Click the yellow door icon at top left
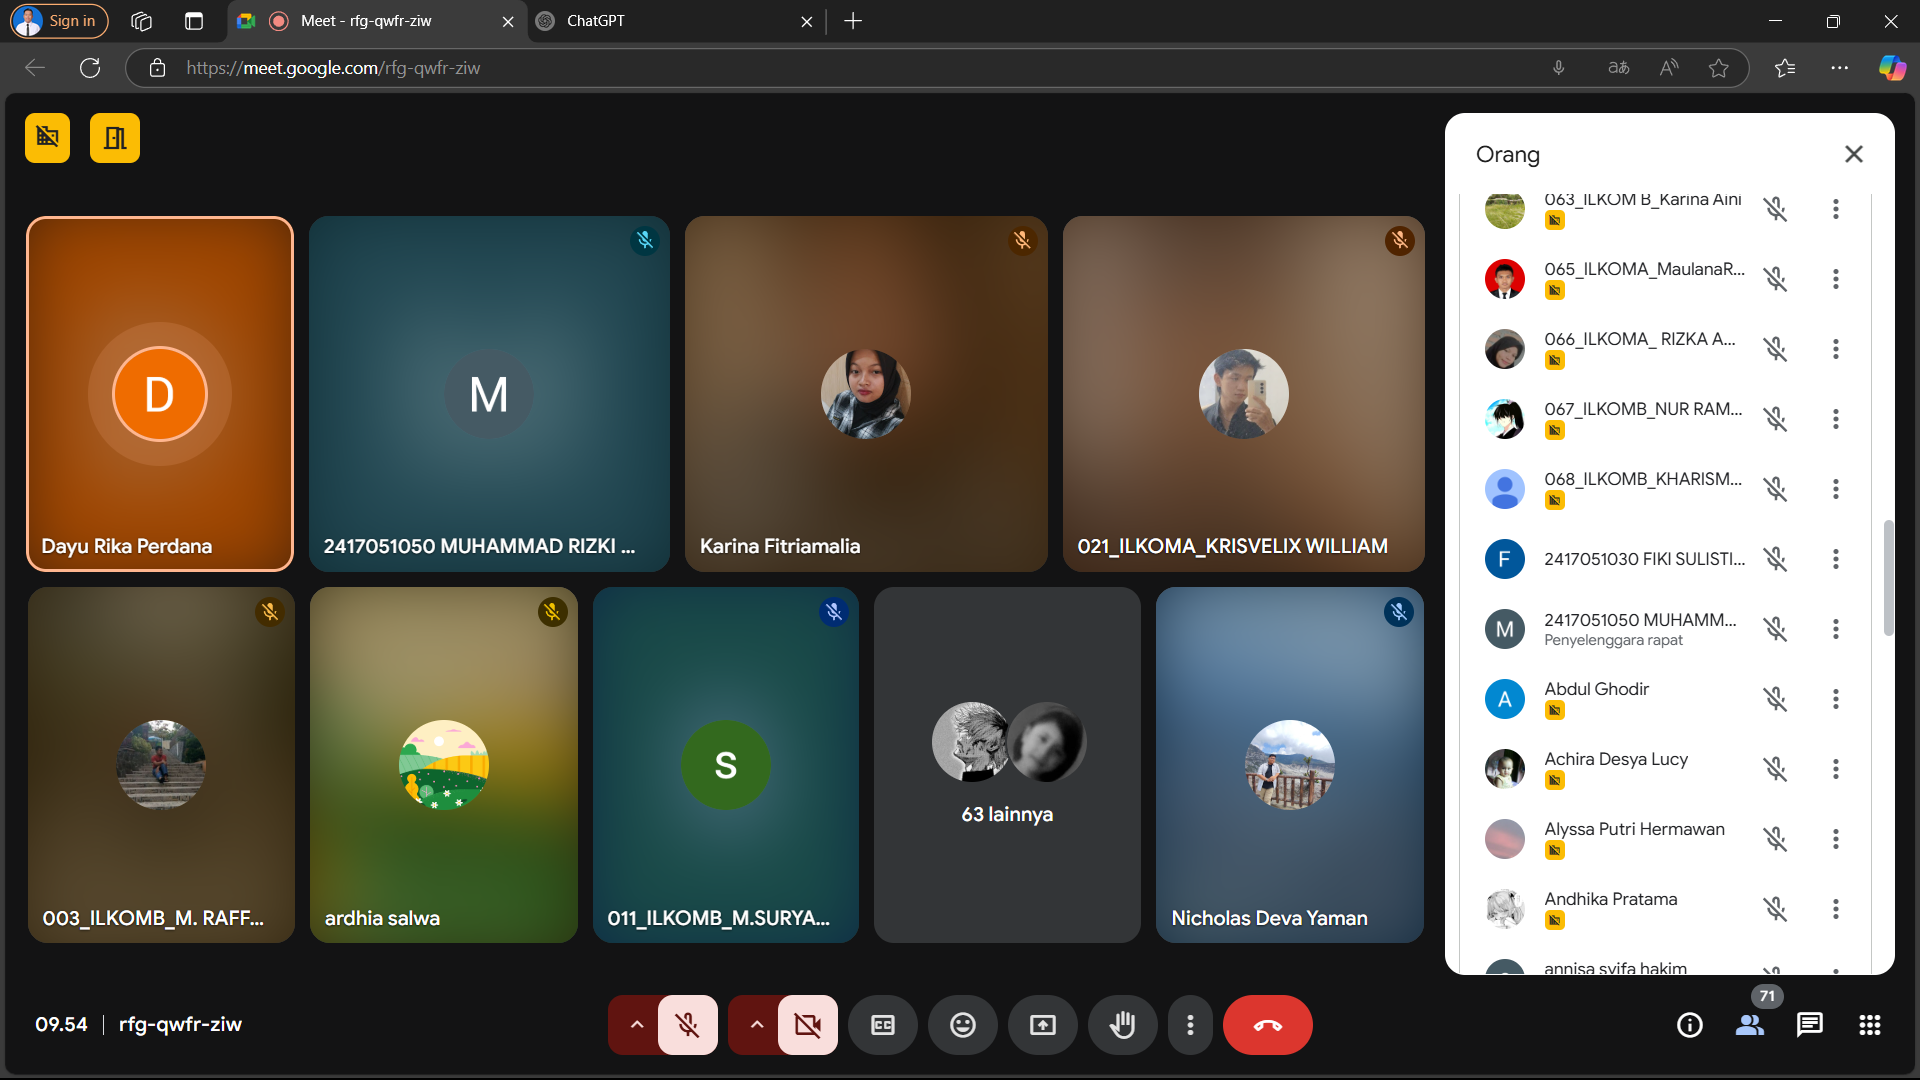Screen dimensions: 1920x1080 115,138
